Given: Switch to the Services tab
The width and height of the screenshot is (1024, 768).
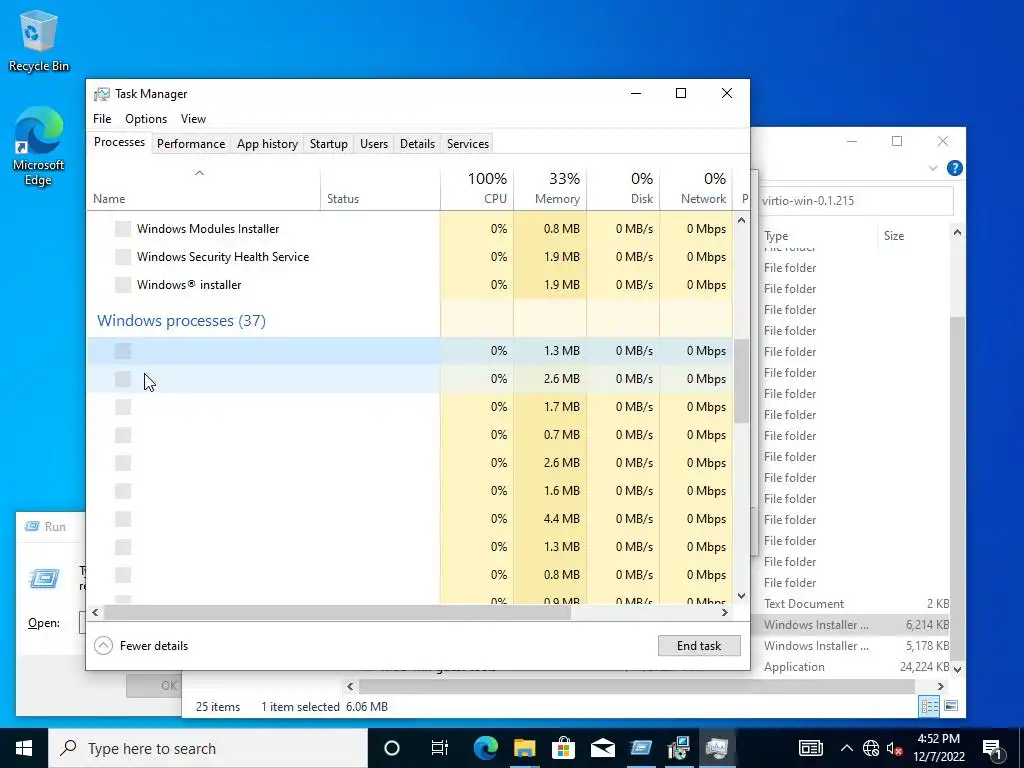Looking at the screenshot, I should pos(468,144).
